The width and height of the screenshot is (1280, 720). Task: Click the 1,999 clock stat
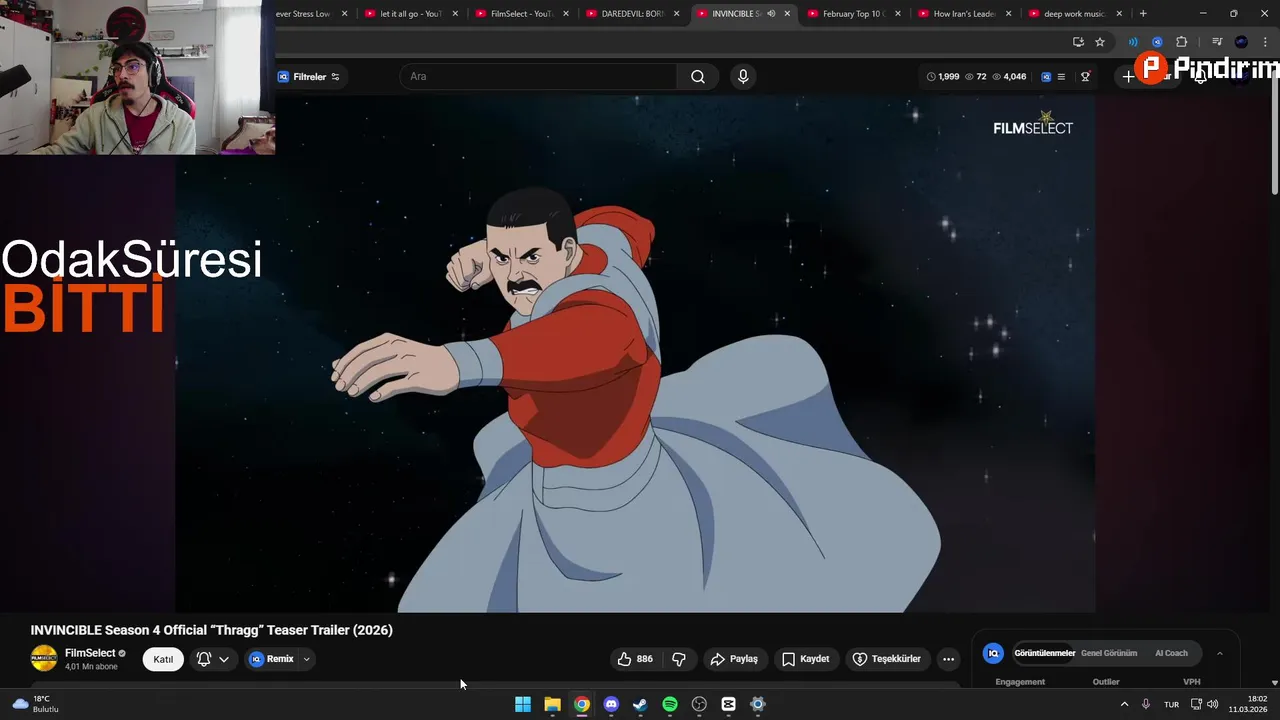click(943, 77)
